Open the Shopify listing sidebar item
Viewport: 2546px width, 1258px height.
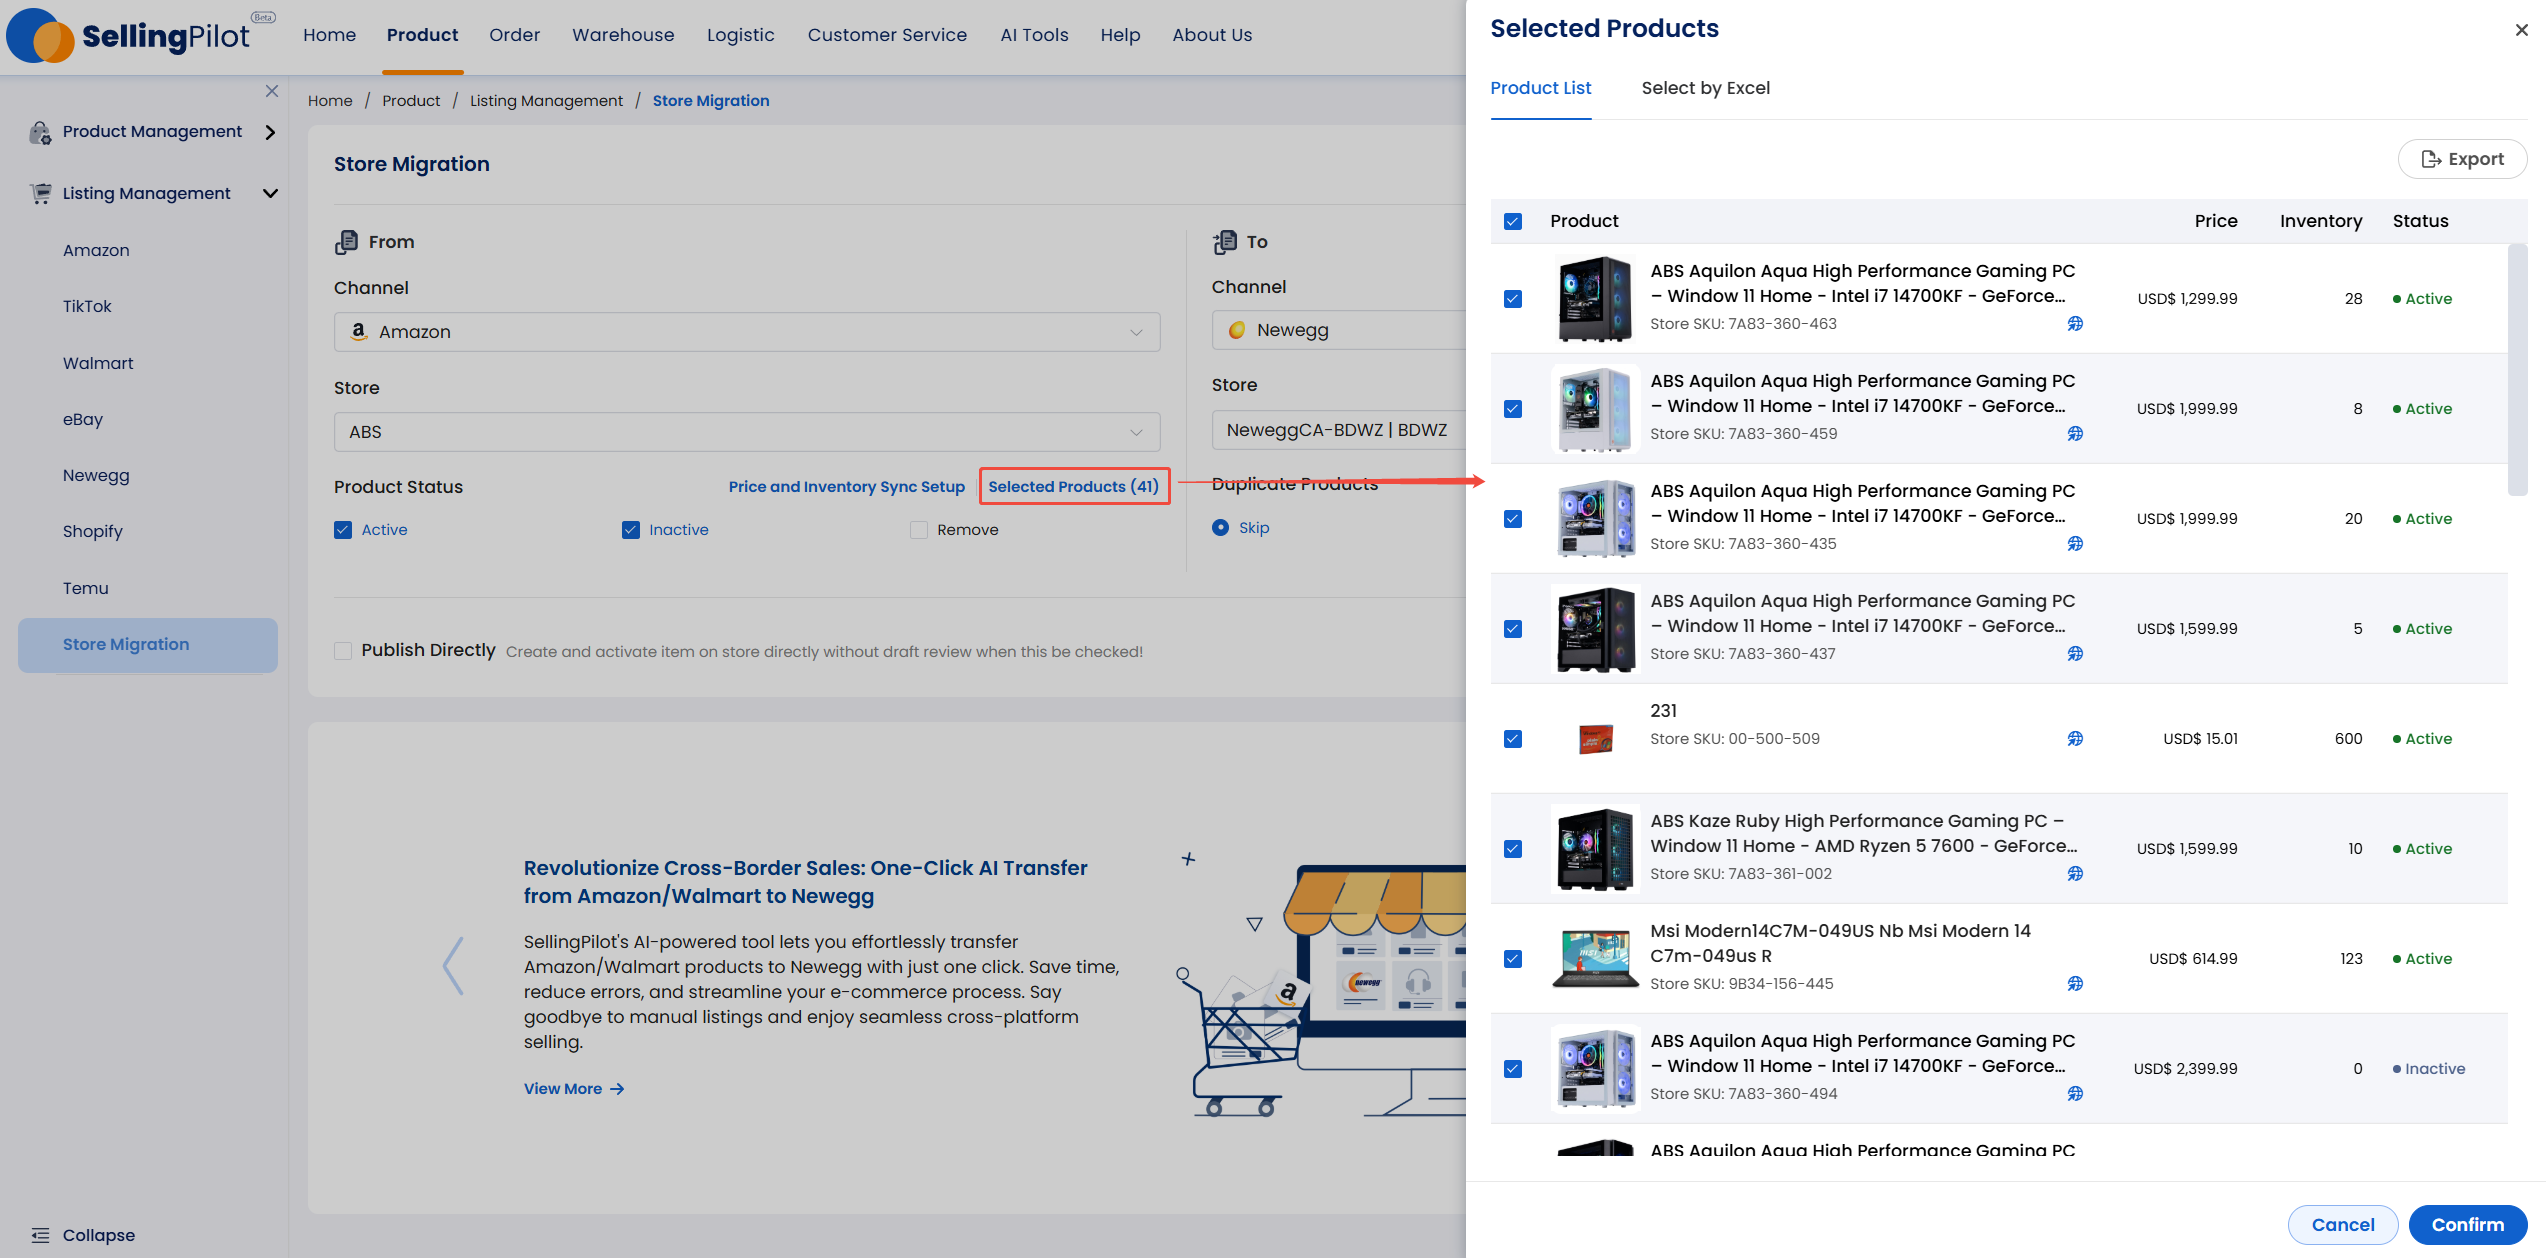[92, 531]
